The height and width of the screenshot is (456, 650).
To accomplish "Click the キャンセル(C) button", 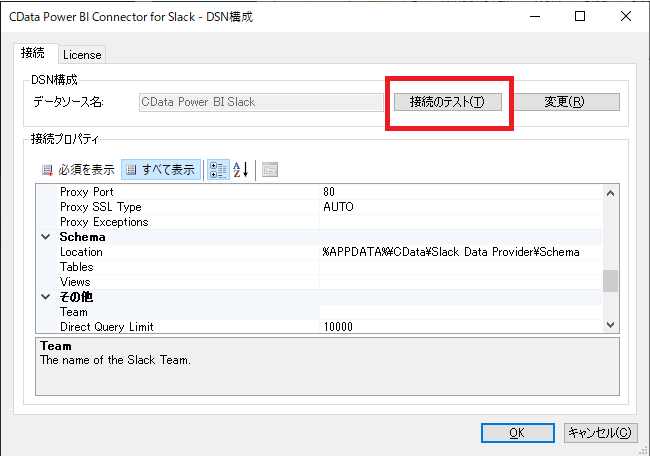I will click(600, 433).
